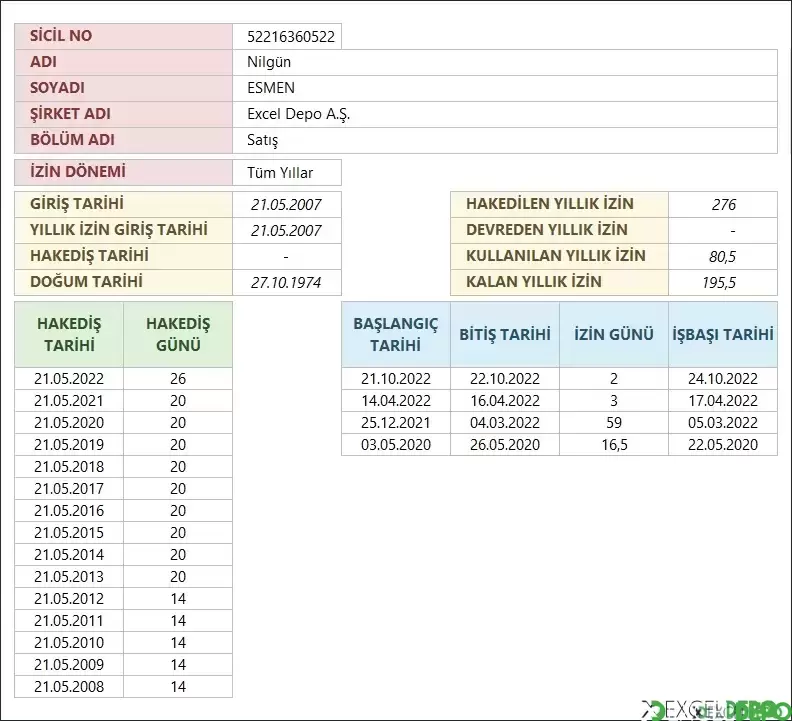Select birth date value 27.10.1974
792x721 pixels.
click(x=287, y=282)
